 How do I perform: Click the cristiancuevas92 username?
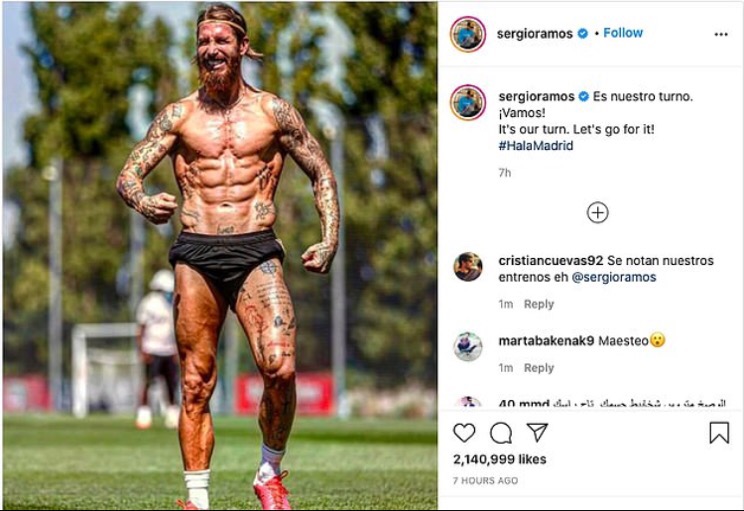(550, 260)
